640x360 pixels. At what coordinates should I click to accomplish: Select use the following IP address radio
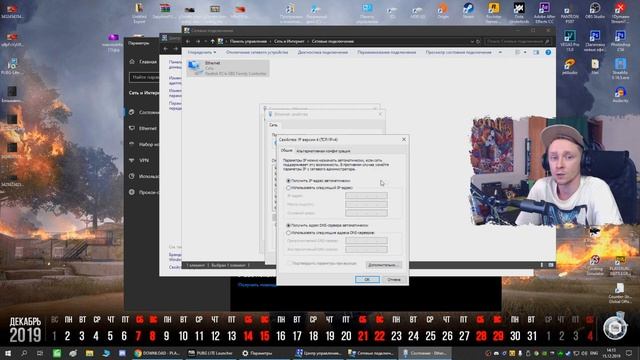click(x=289, y=188)
